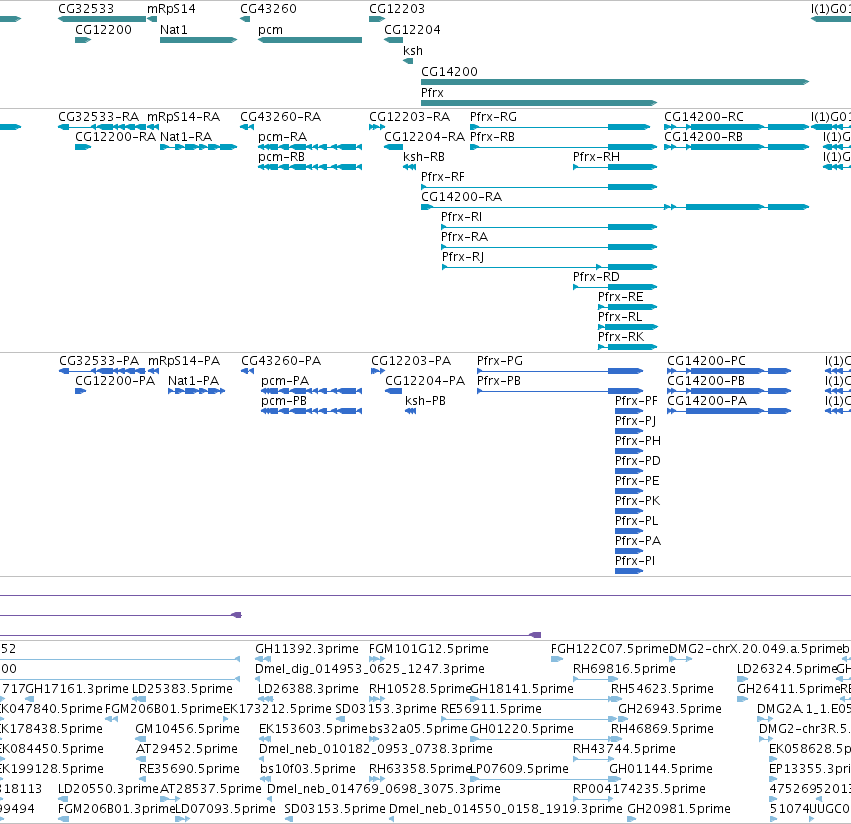Viewport: 851px width, 824px height.
Task: Click the CG14200-PA protein label
Action: pos(707,401)
